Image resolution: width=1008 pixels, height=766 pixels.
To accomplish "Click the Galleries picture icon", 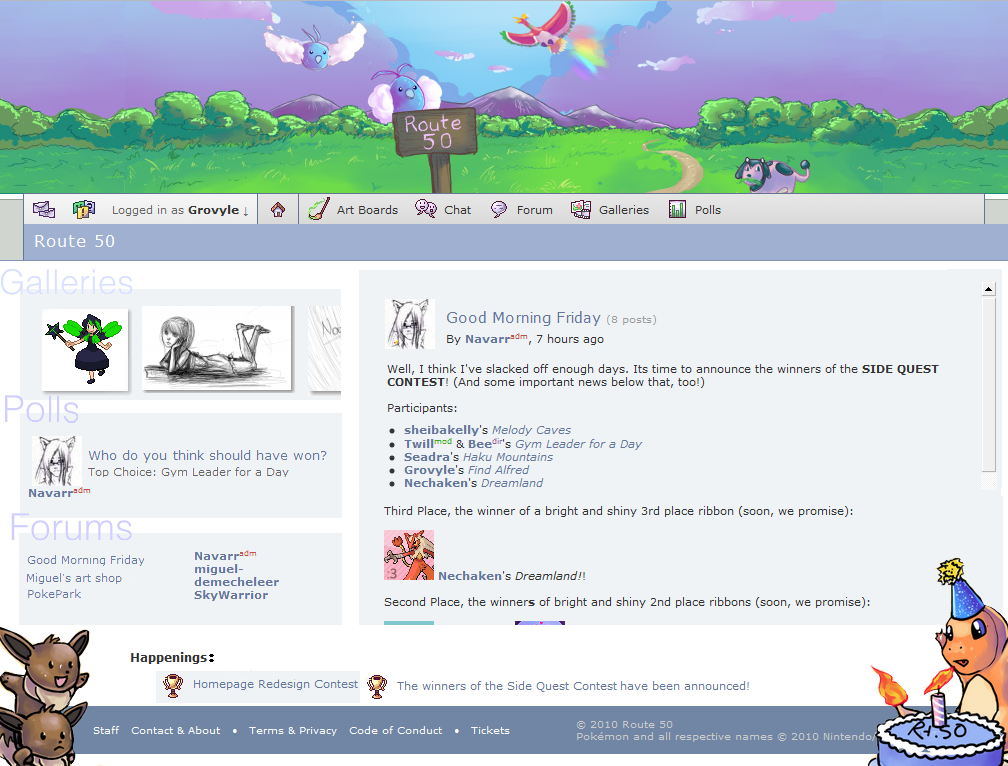I will pos(580,209).
